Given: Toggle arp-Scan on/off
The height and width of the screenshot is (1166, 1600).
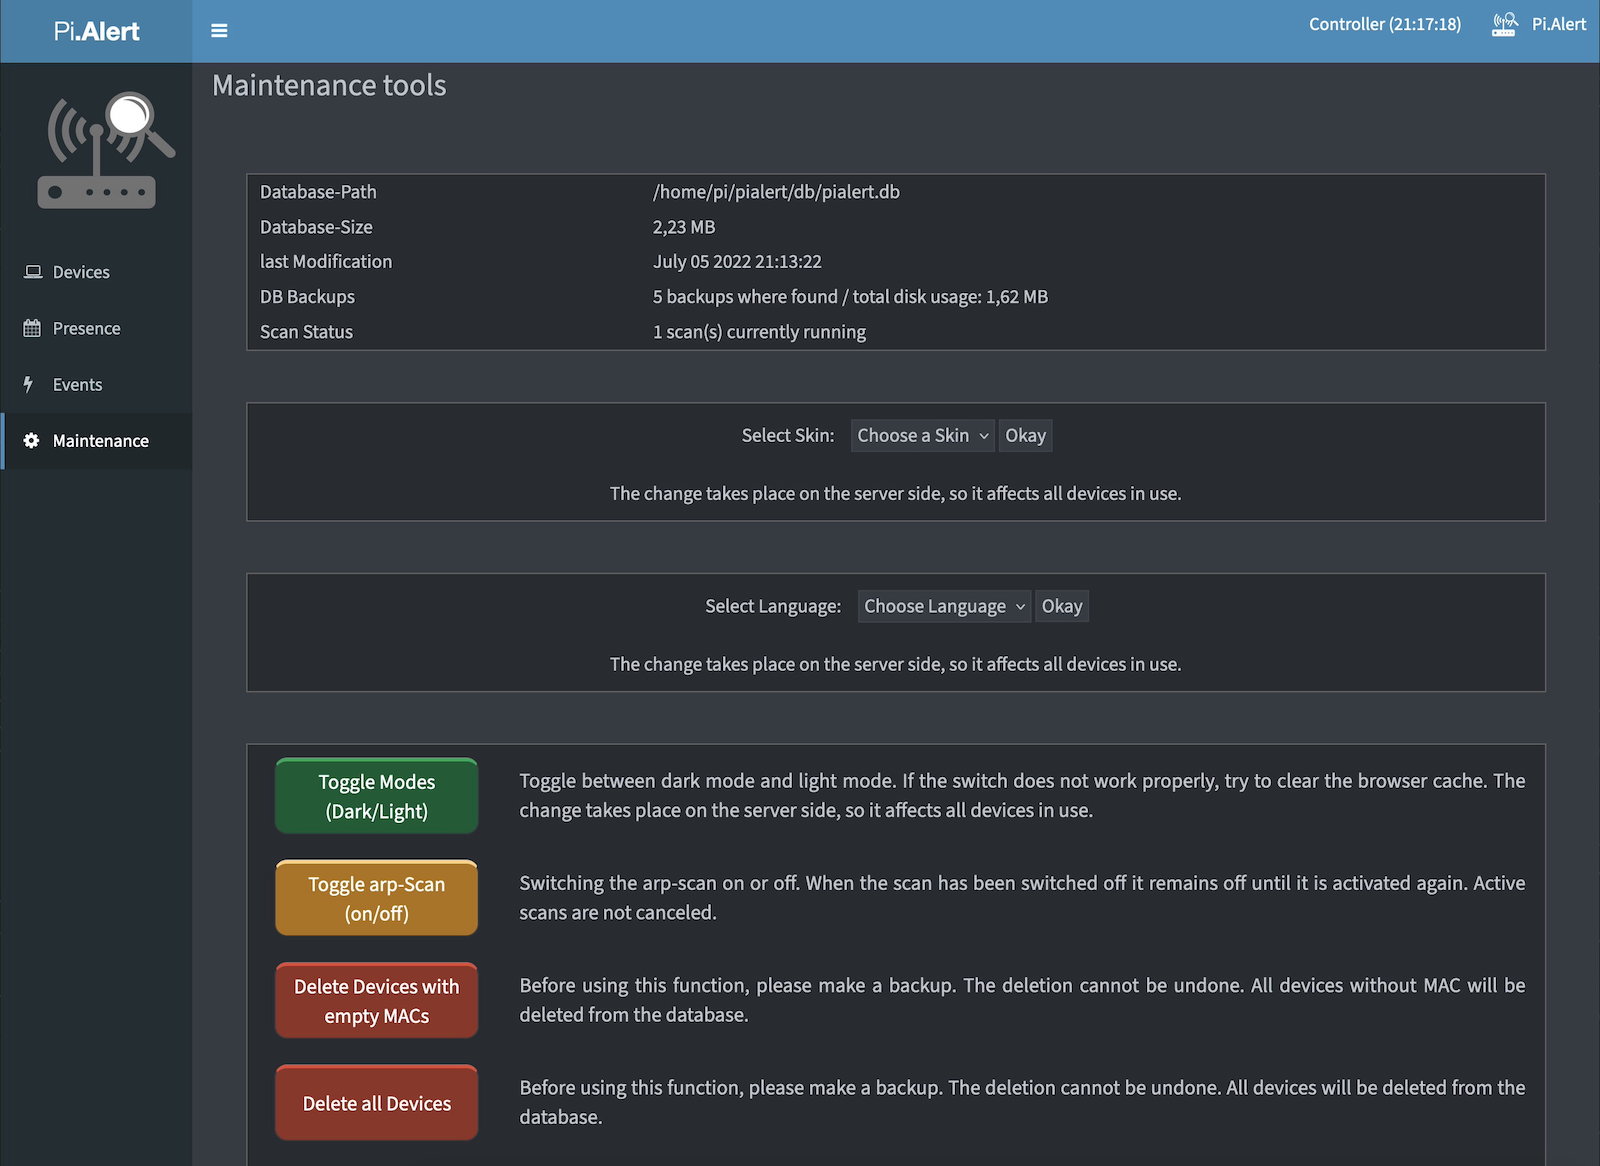Looking at the screenshot, I should [x=376, y=898].
